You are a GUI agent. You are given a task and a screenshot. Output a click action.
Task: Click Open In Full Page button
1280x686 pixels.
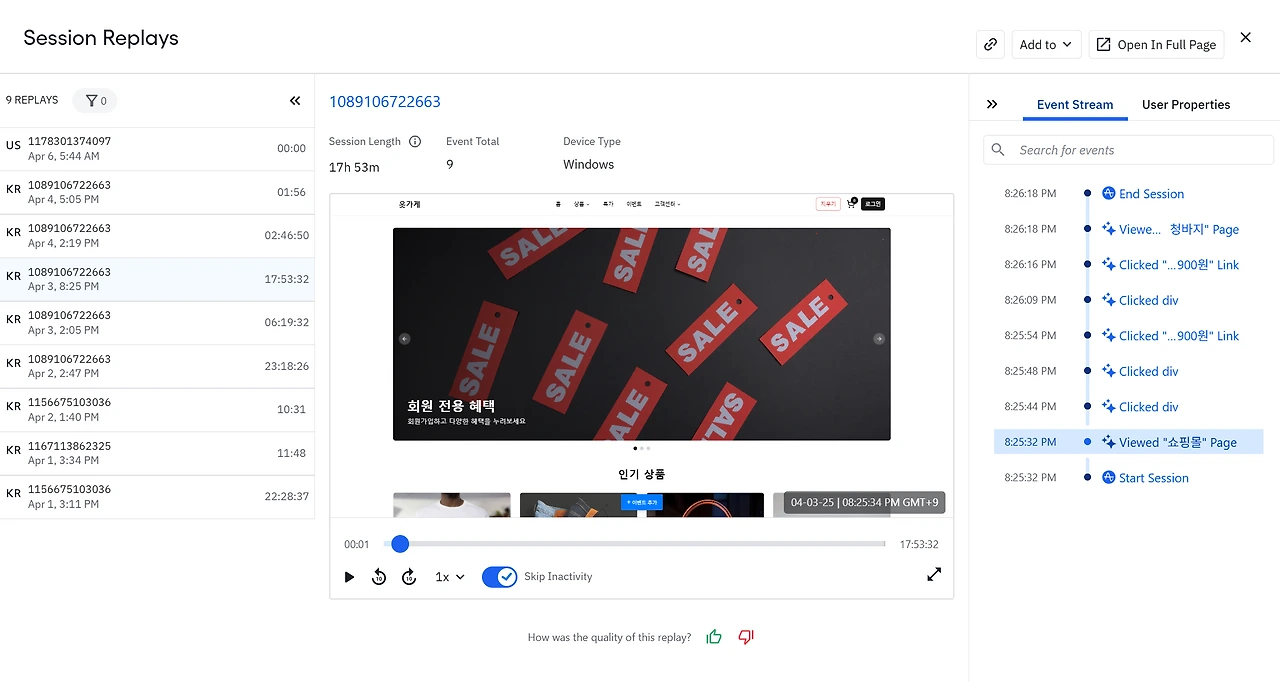click(x=1156, y=44)
